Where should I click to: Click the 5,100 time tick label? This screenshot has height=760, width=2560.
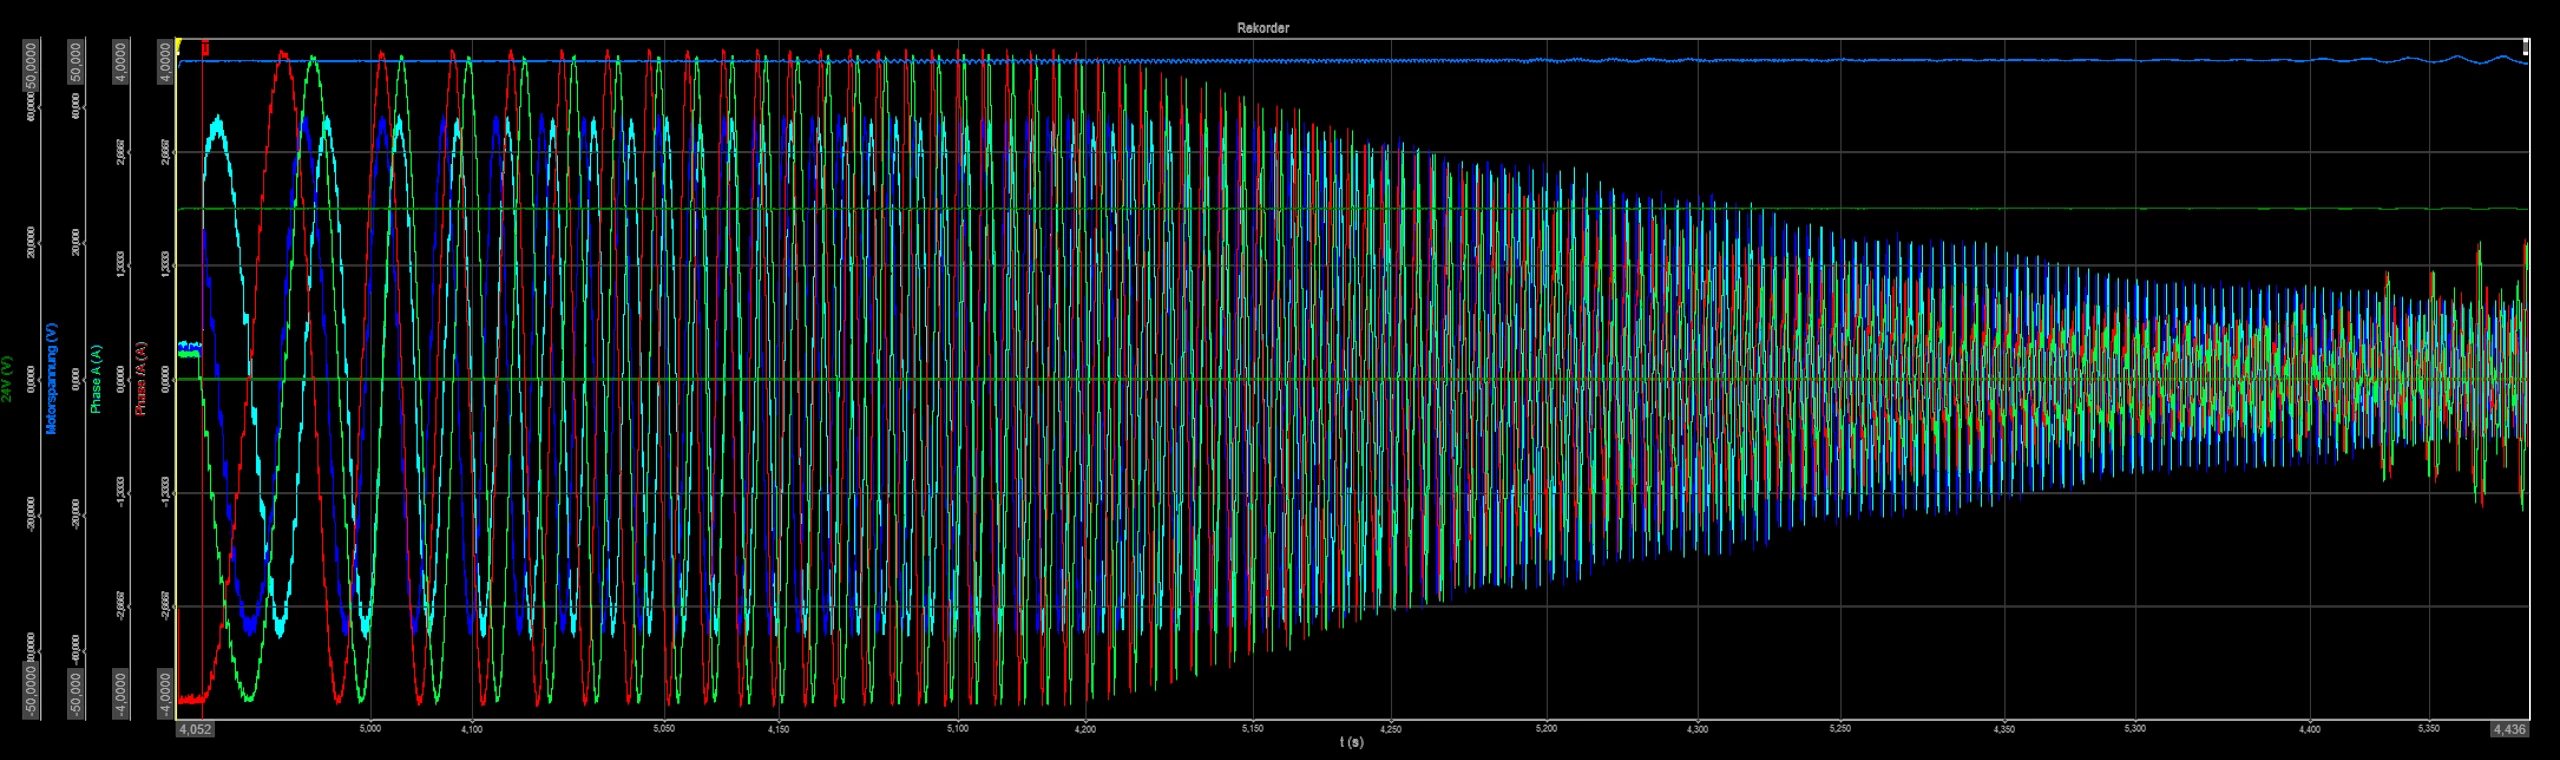click(x=958, y=728)
